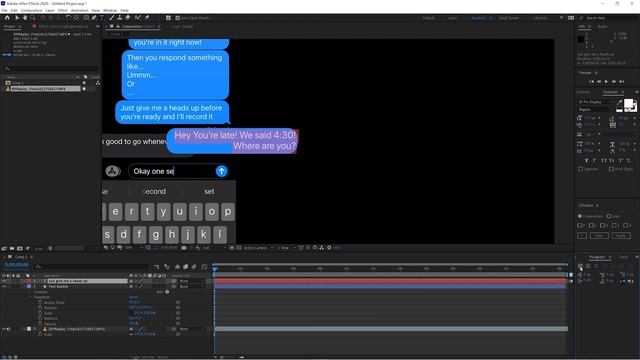This screenshot has width=640, height=360.
Task: Toggle visibility eye of the text layer
Action: (x=4, y=281)
